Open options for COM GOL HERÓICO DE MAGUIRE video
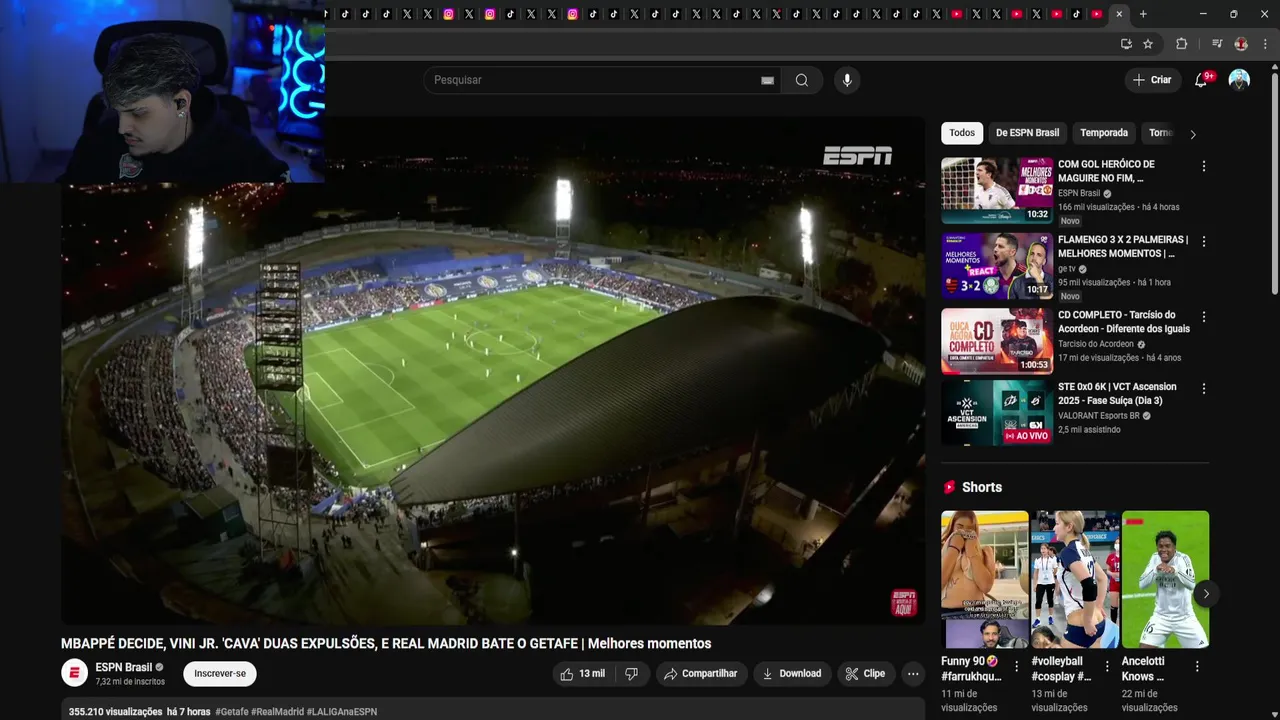This screenshot has width=1280, height=720. (x=1204, y=166)
